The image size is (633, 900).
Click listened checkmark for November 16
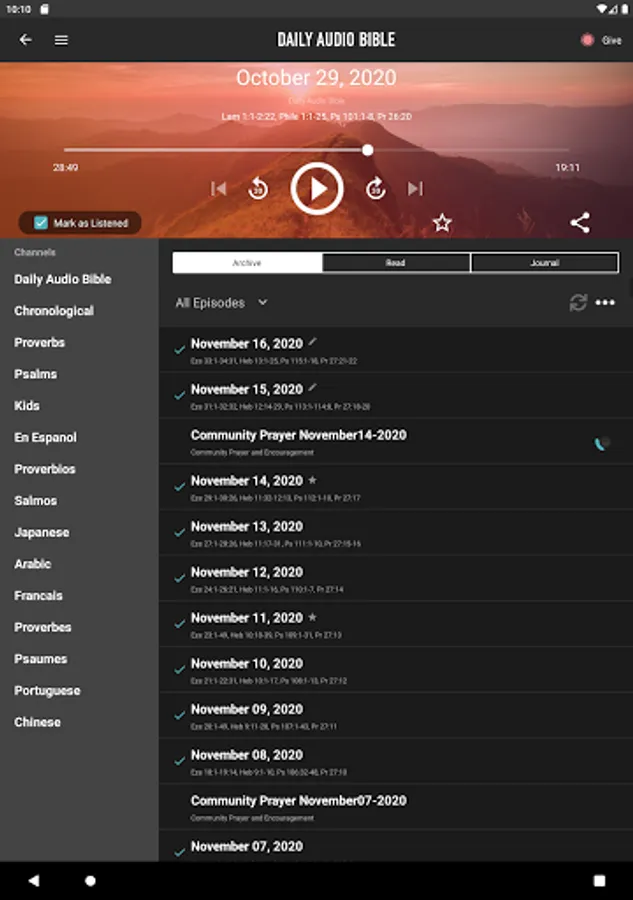(180, 349)
